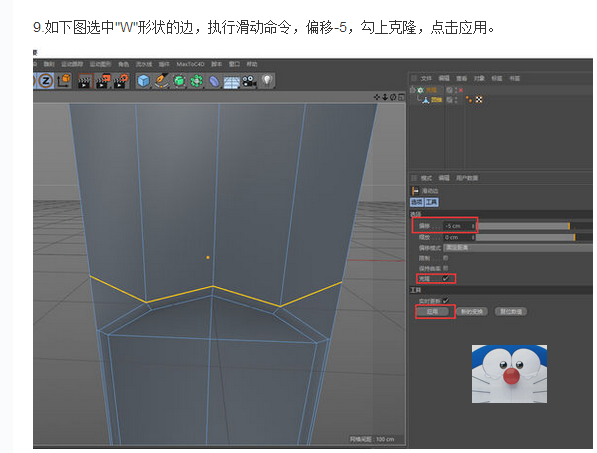The width and height of the screenshot is (597, 453).
Task: Click the red X generator disable toggle
Action: point(461,90)
